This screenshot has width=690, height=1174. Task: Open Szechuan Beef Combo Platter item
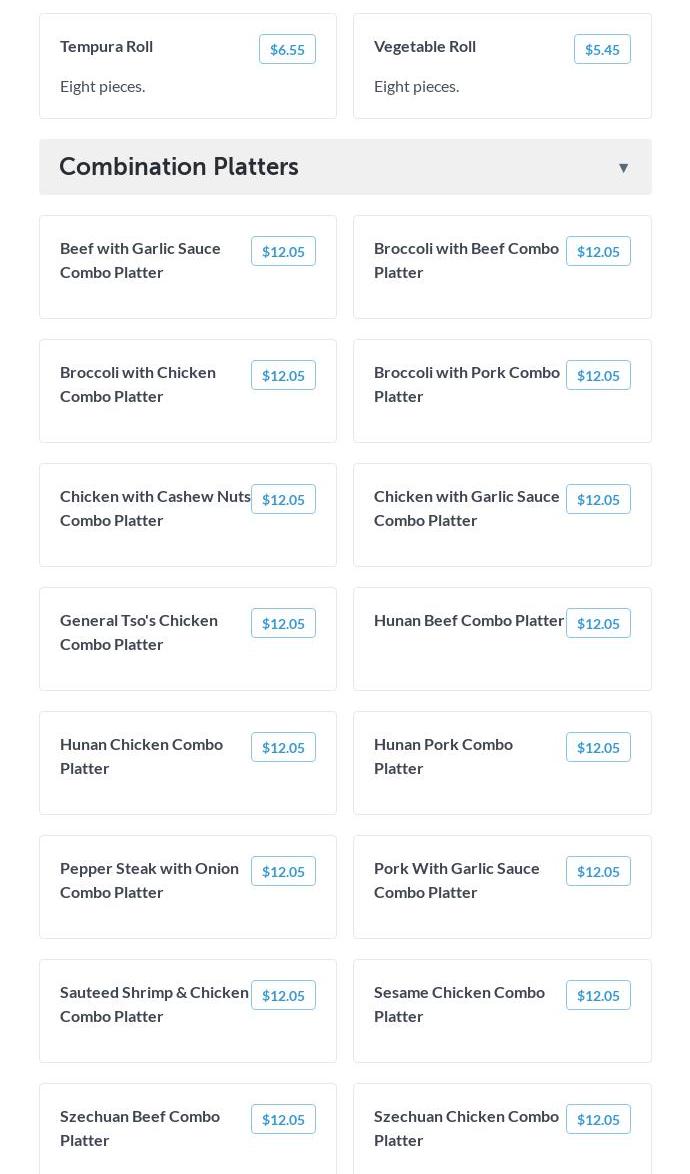[x=140, y=1128]
